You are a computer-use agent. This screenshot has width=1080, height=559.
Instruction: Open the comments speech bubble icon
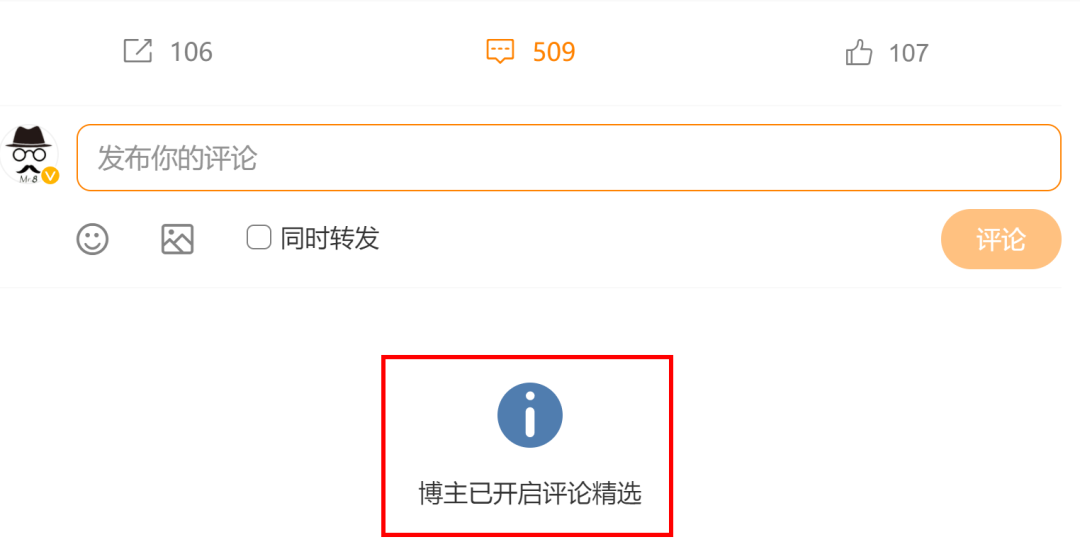point(500,52)
